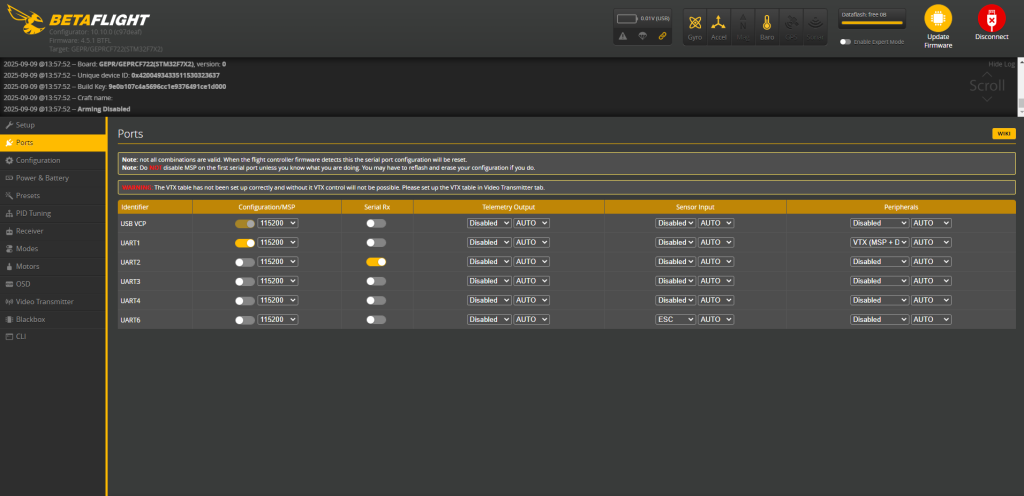
Task: Open UART6 Telemetry Output dropdown
Action: click(489, 320)
